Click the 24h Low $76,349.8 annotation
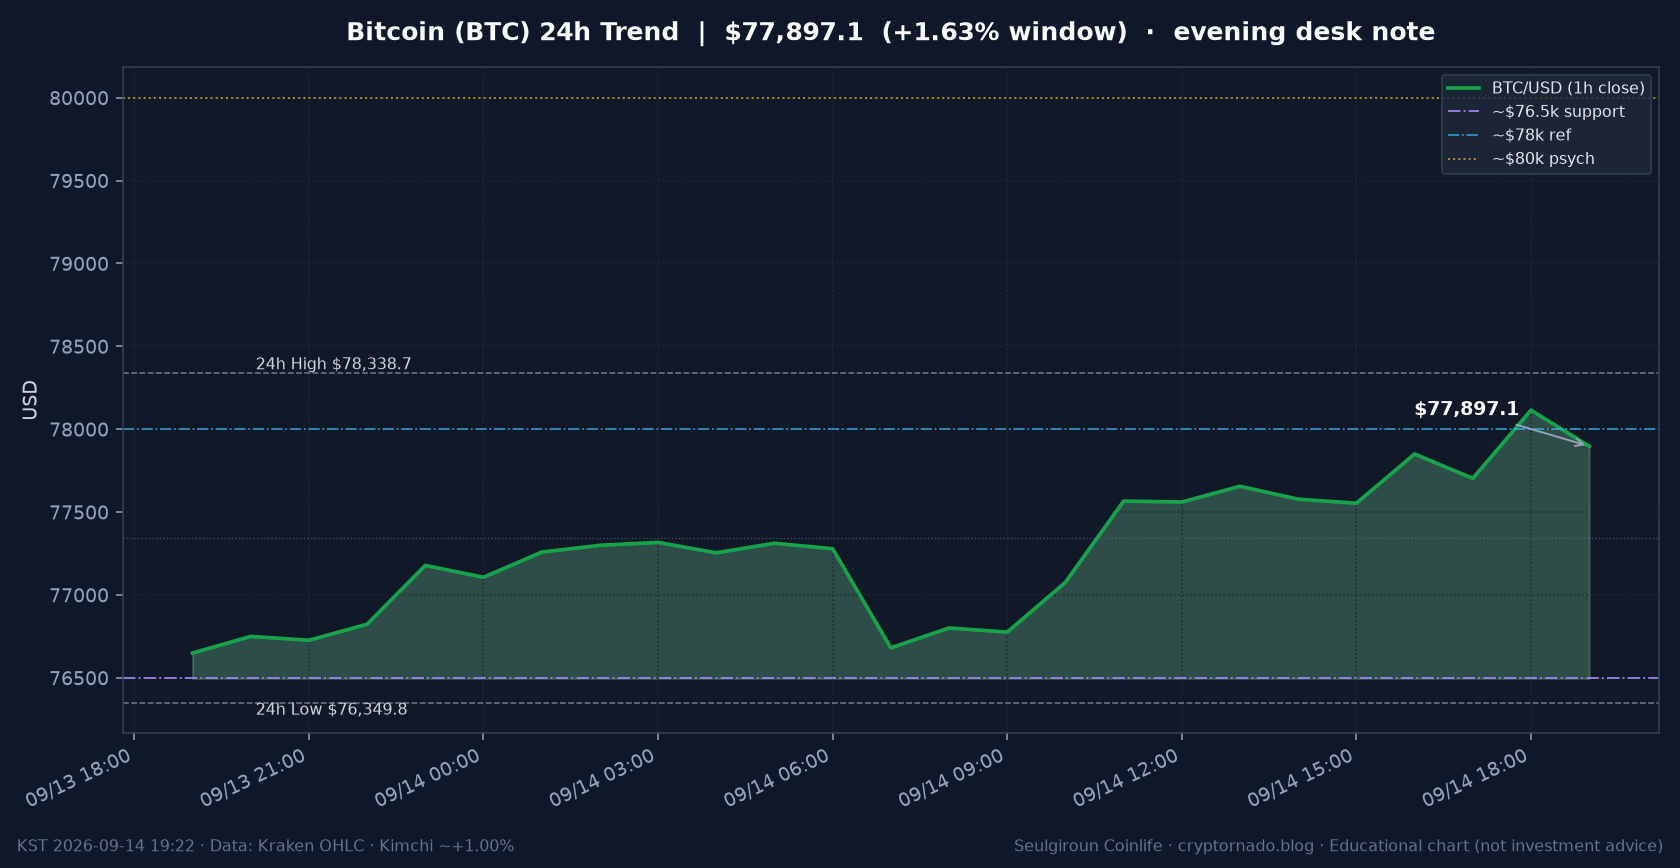 coord(331,709)
